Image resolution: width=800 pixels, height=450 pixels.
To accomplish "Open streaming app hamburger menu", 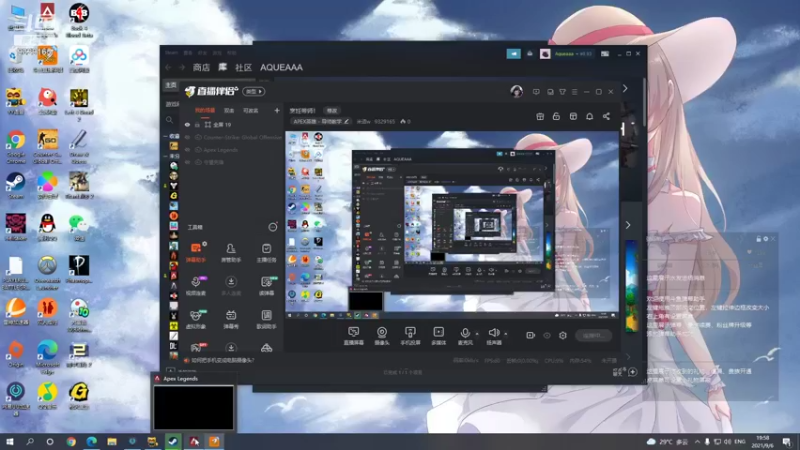I will point(574,92).
